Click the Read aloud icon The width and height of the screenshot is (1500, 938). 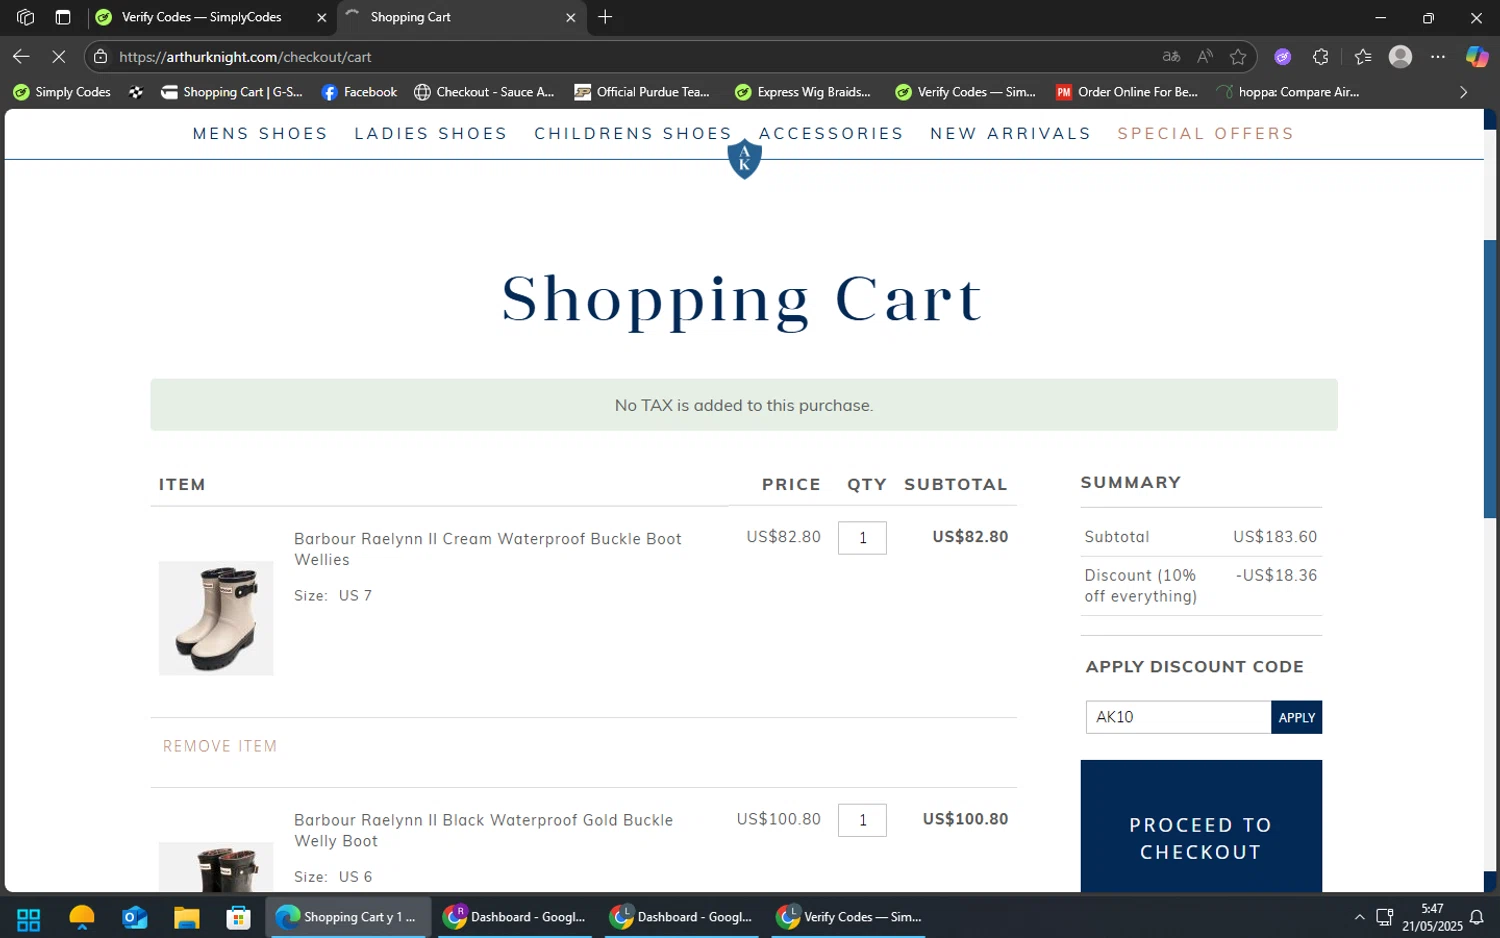click(1205, 57)
